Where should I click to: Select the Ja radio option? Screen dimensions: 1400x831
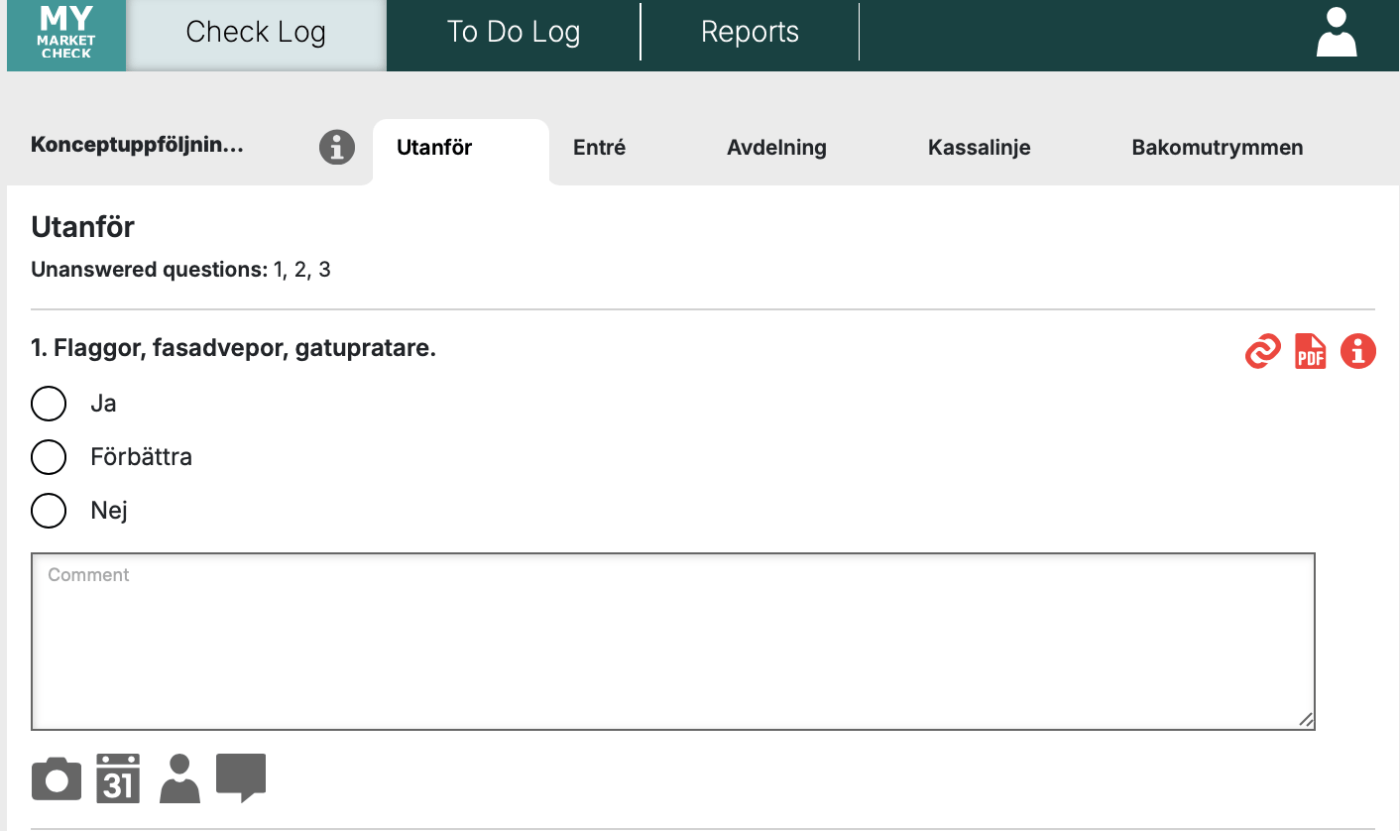[x=48, y=404]
